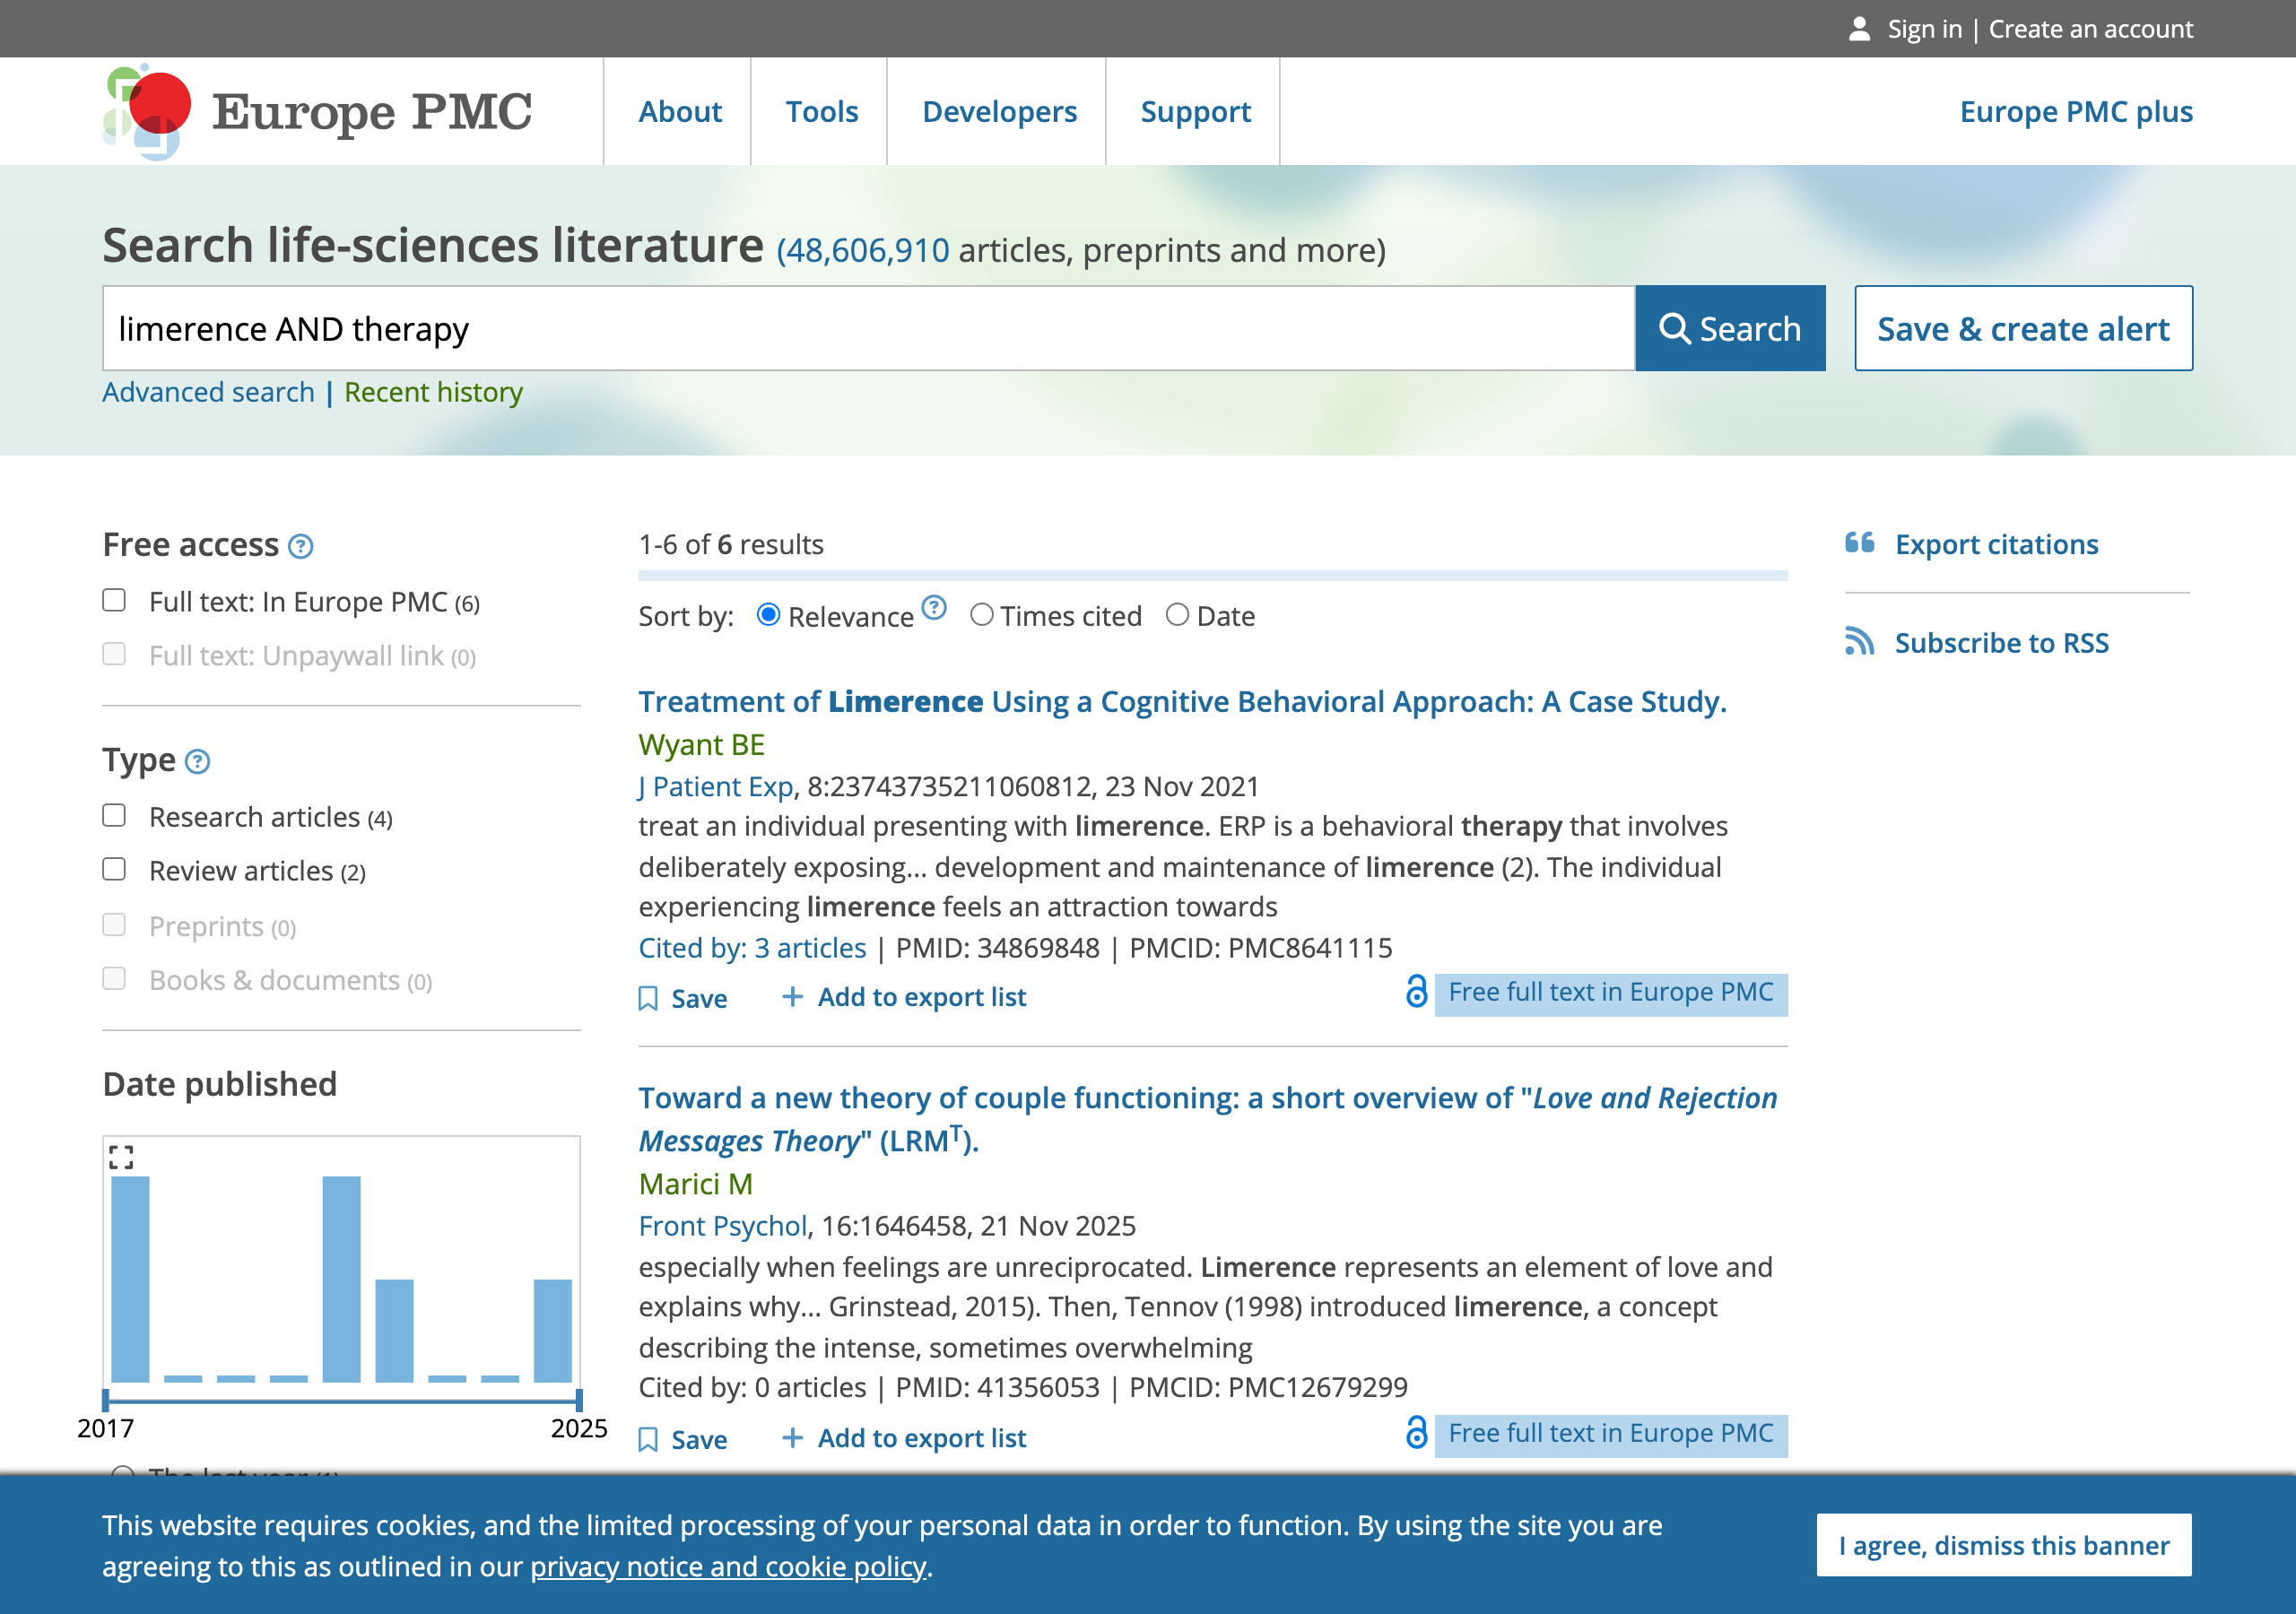The height and width of the screenshot is (1614, 2296).
Task: Check the Full text: In Europe PMC filter
Action: pyautogui.click(x=114, y=600)
